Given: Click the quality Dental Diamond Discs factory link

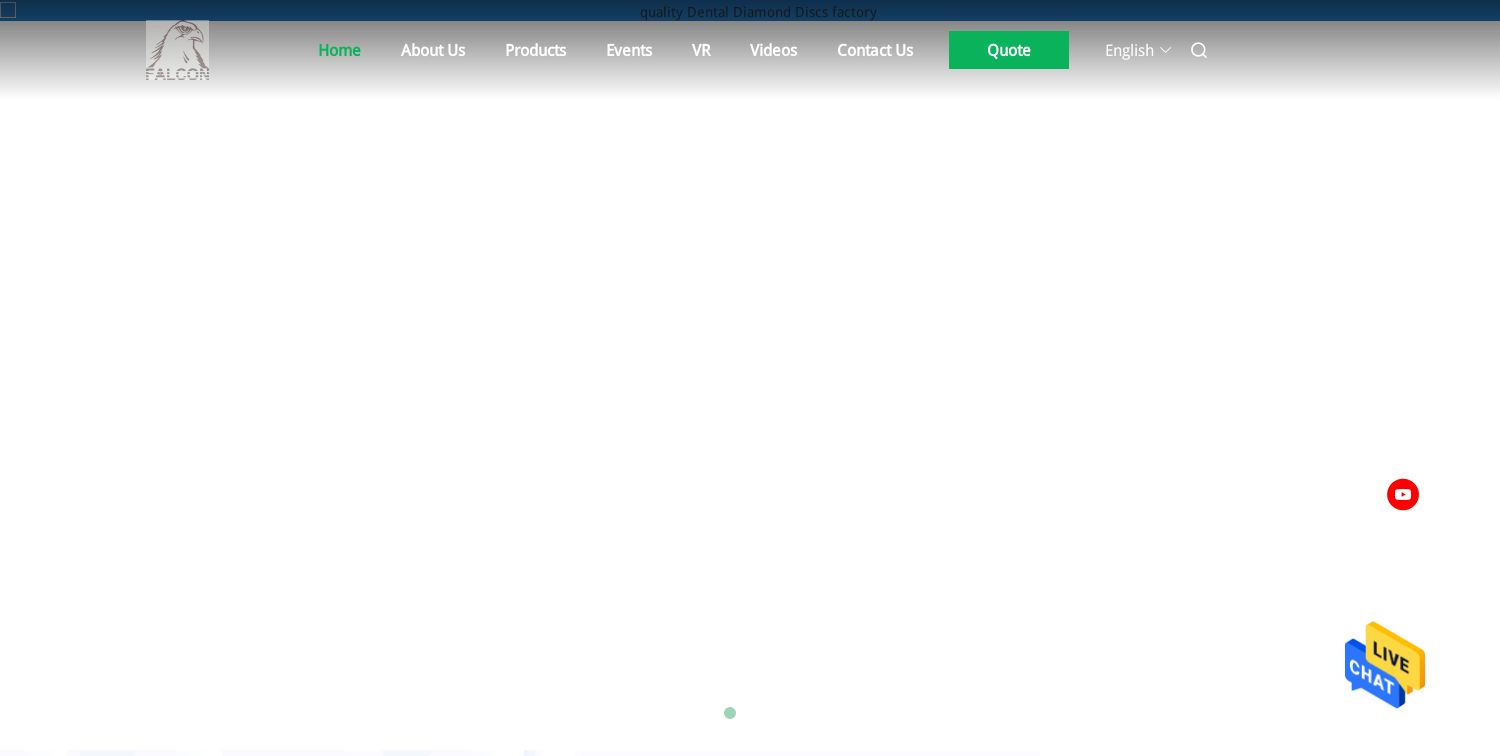Looking at the screenshot, I should [x=758, y=12].
